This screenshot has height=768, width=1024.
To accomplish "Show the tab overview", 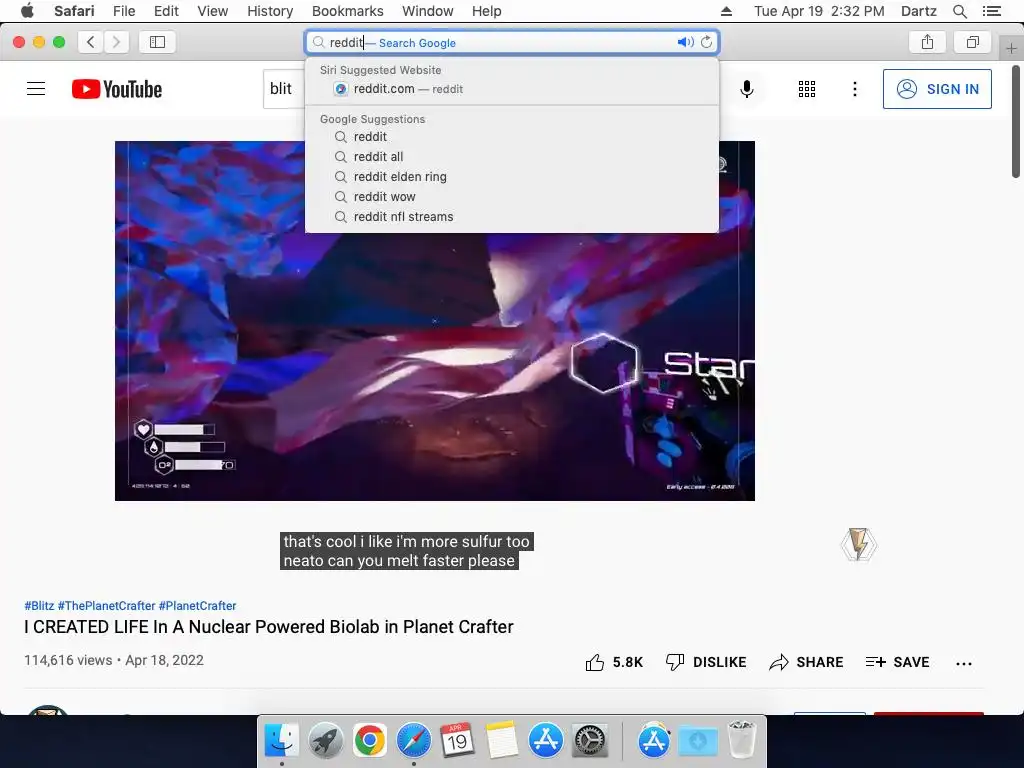I will tap(972, 42).
